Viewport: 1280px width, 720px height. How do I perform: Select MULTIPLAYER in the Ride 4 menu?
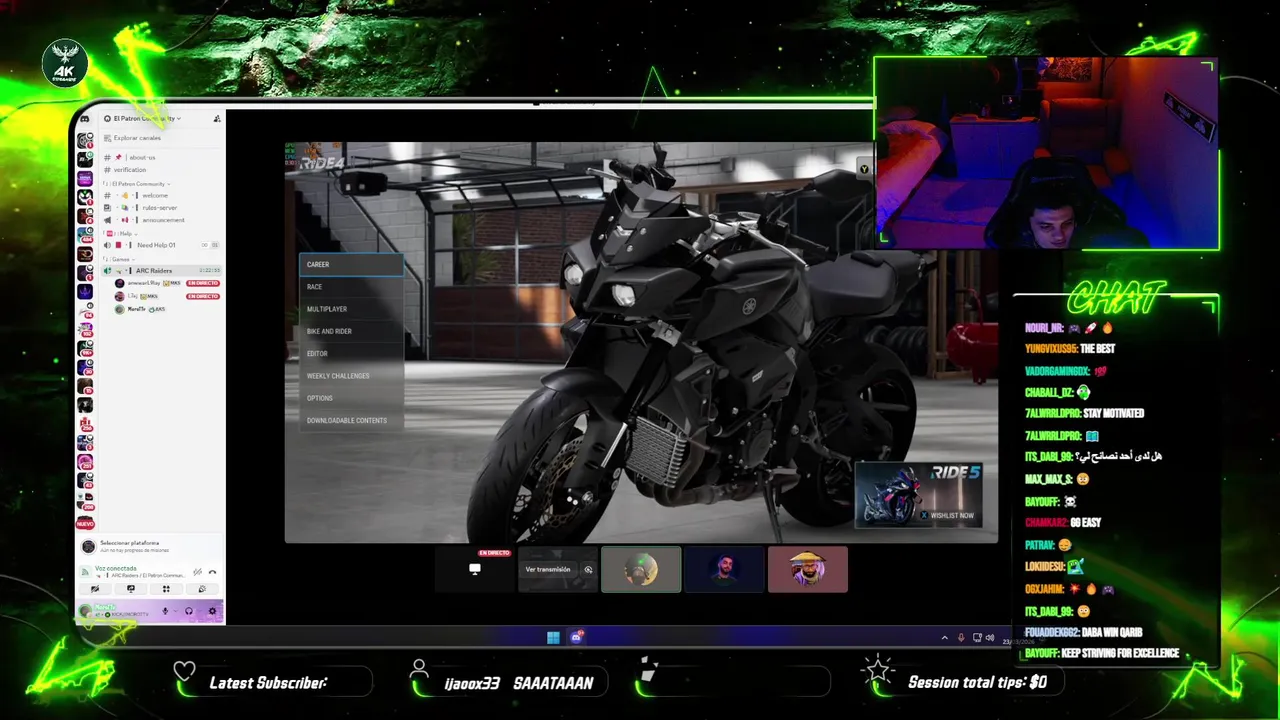[x=351, y=309]
